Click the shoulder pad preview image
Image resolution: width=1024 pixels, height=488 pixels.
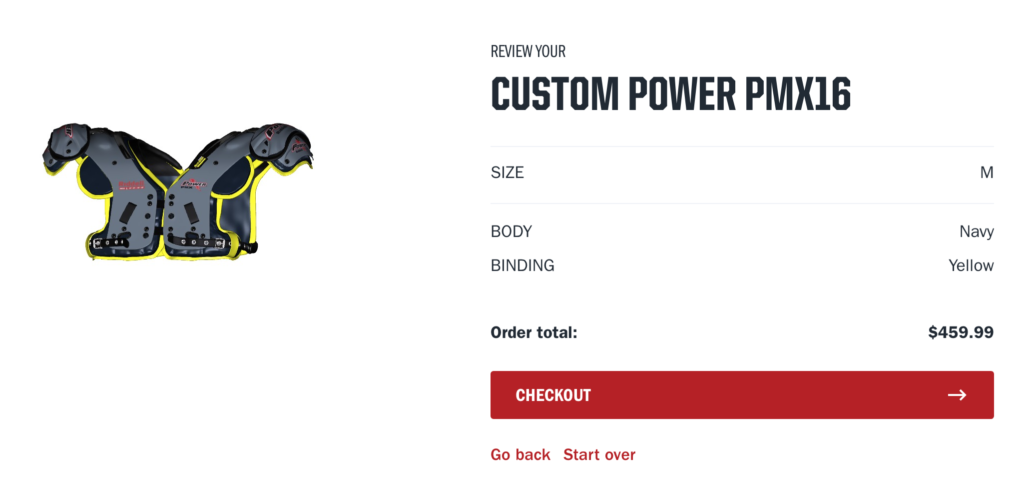[x=178, y=191]
